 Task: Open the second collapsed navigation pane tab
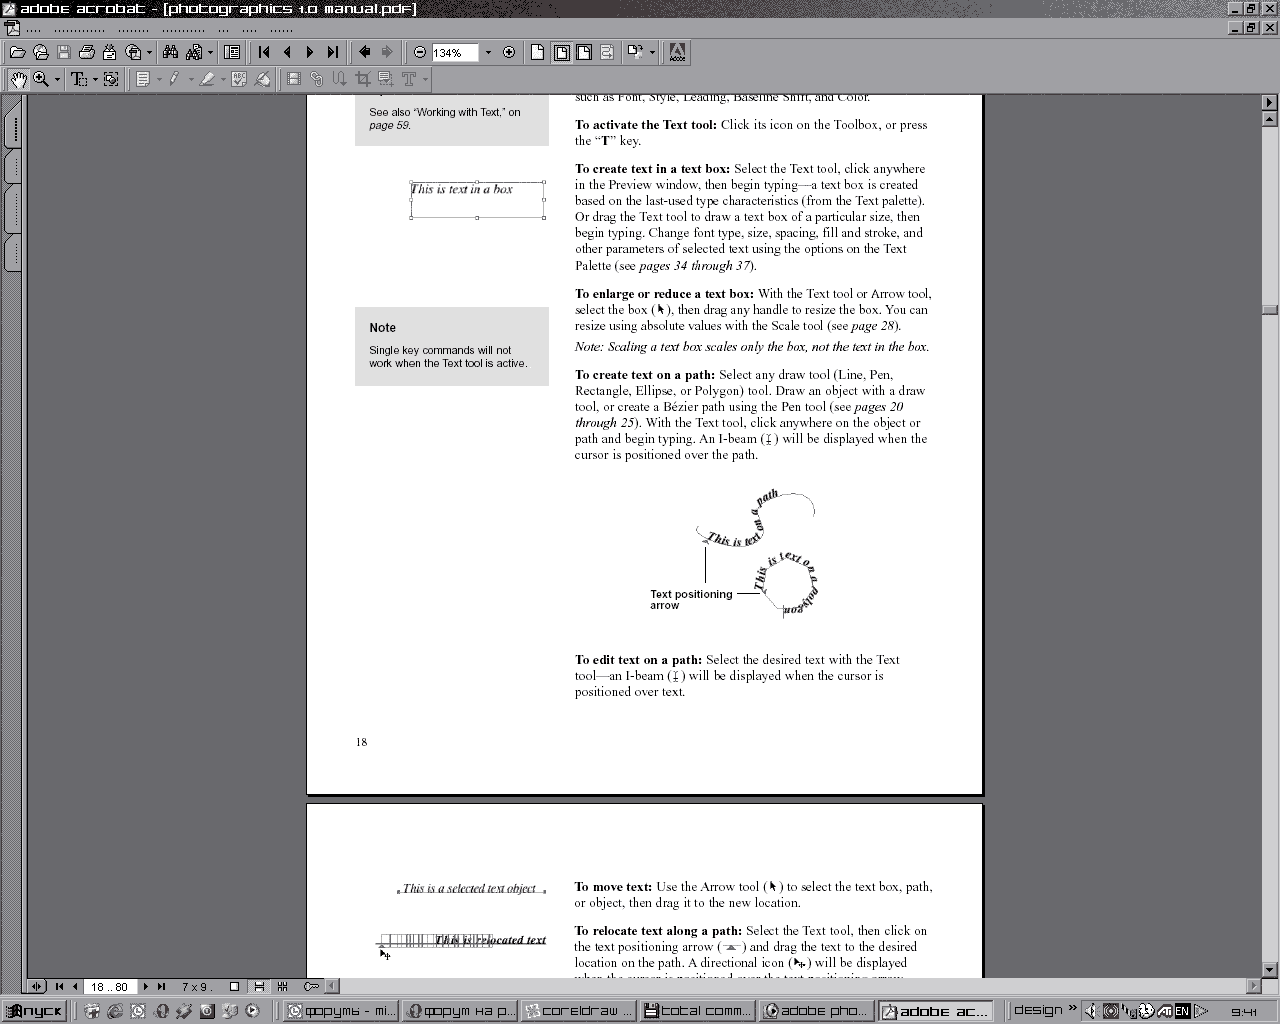coord(13,167)
